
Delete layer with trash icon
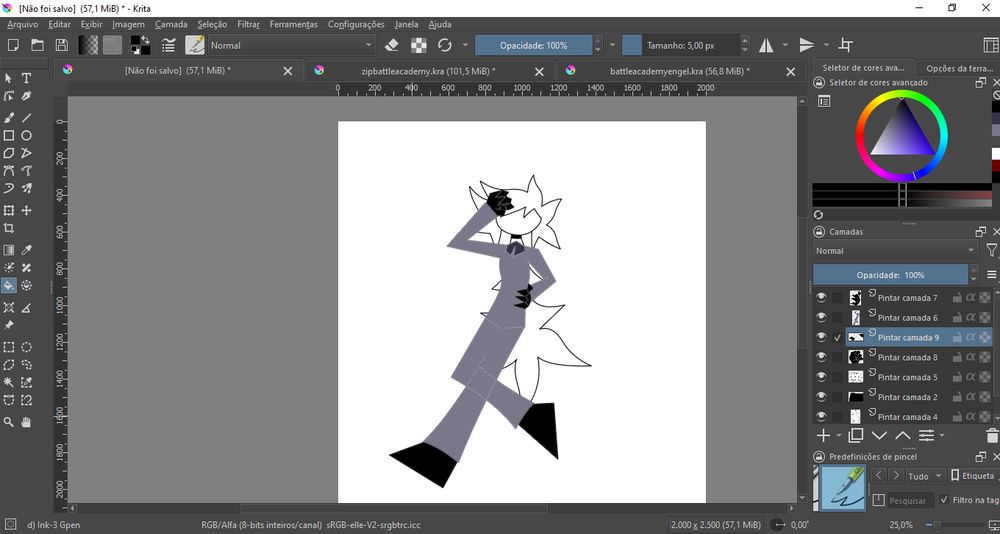[991, 436]
